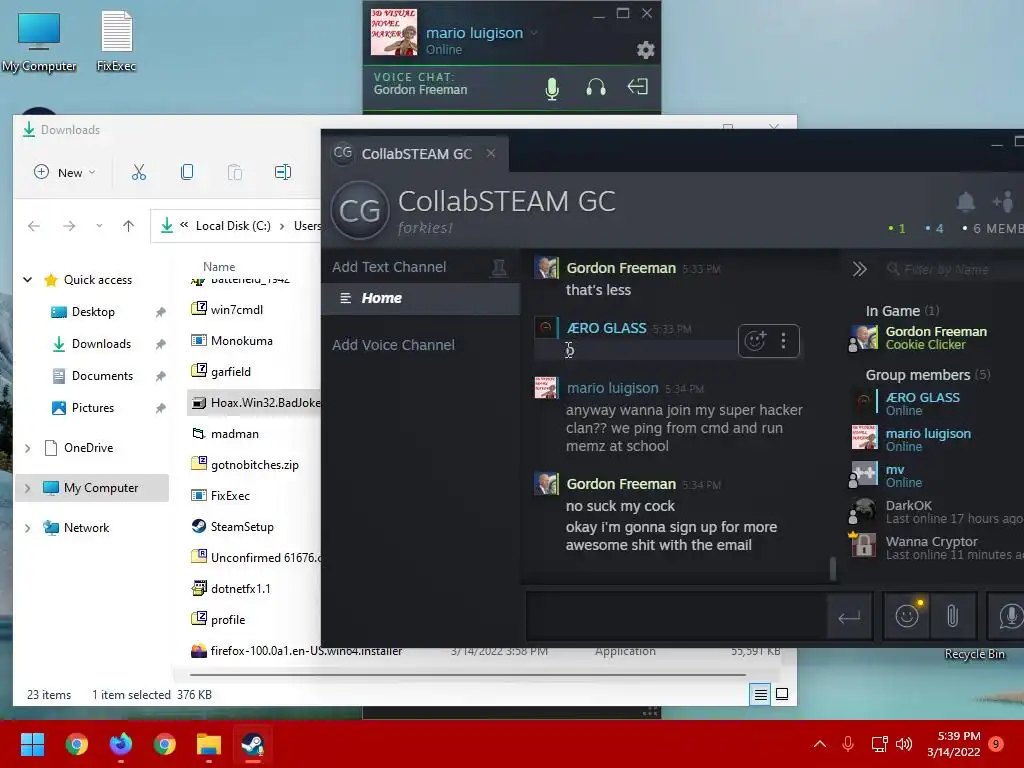Select the CollabSTEAM GC chat tab
This screenshot has width=1024, height=768.
[x=415, y=153]
